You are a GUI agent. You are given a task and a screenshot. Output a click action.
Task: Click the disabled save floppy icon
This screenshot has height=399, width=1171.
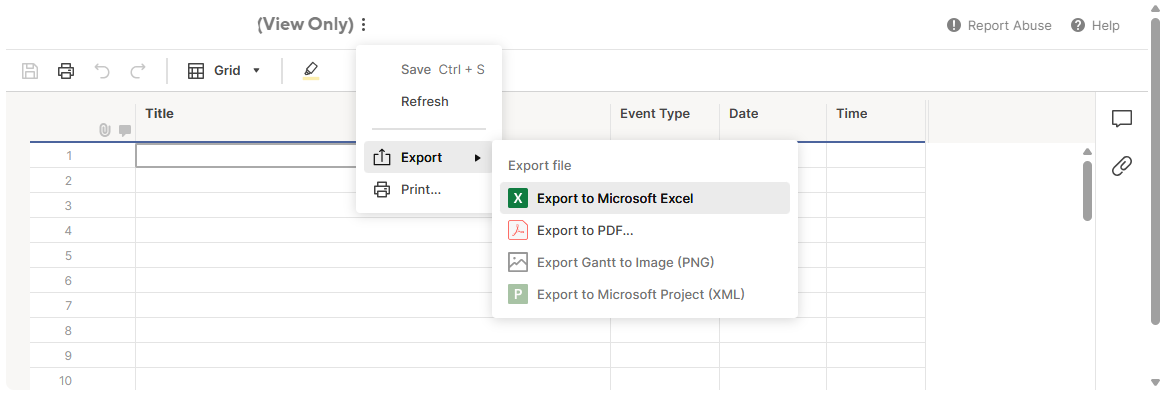click(x=30, y=71)
